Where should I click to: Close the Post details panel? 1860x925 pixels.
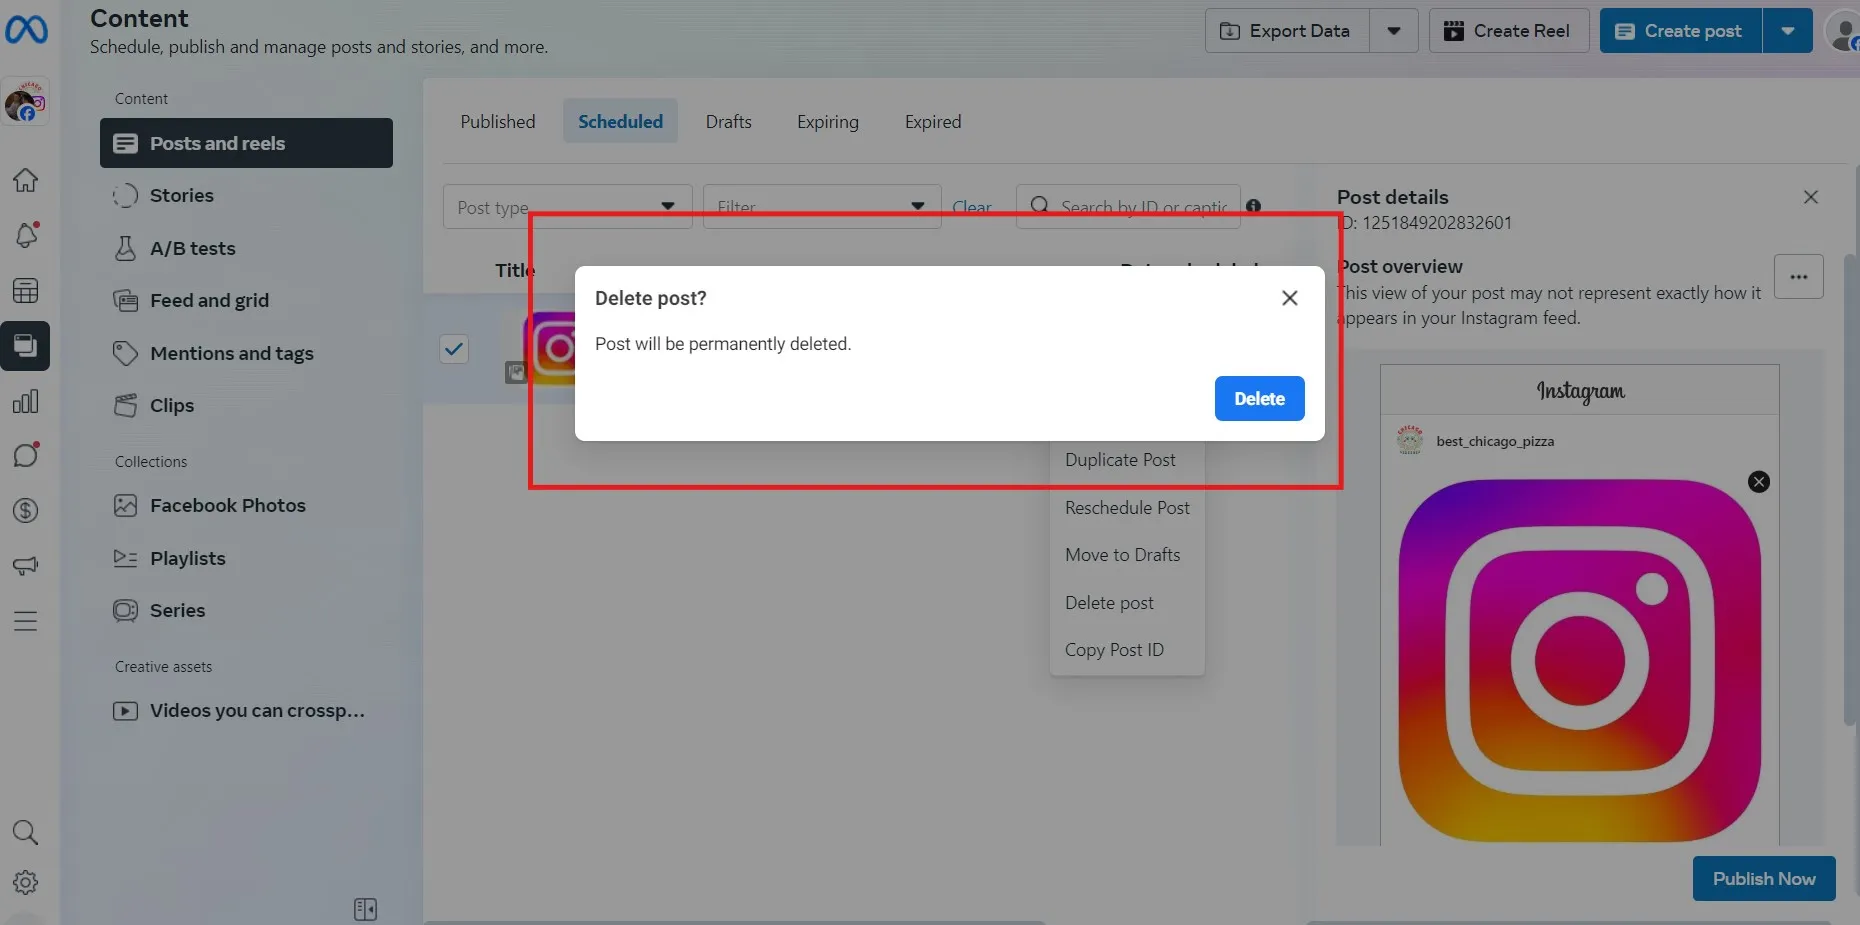click(x=1811, y=197)
